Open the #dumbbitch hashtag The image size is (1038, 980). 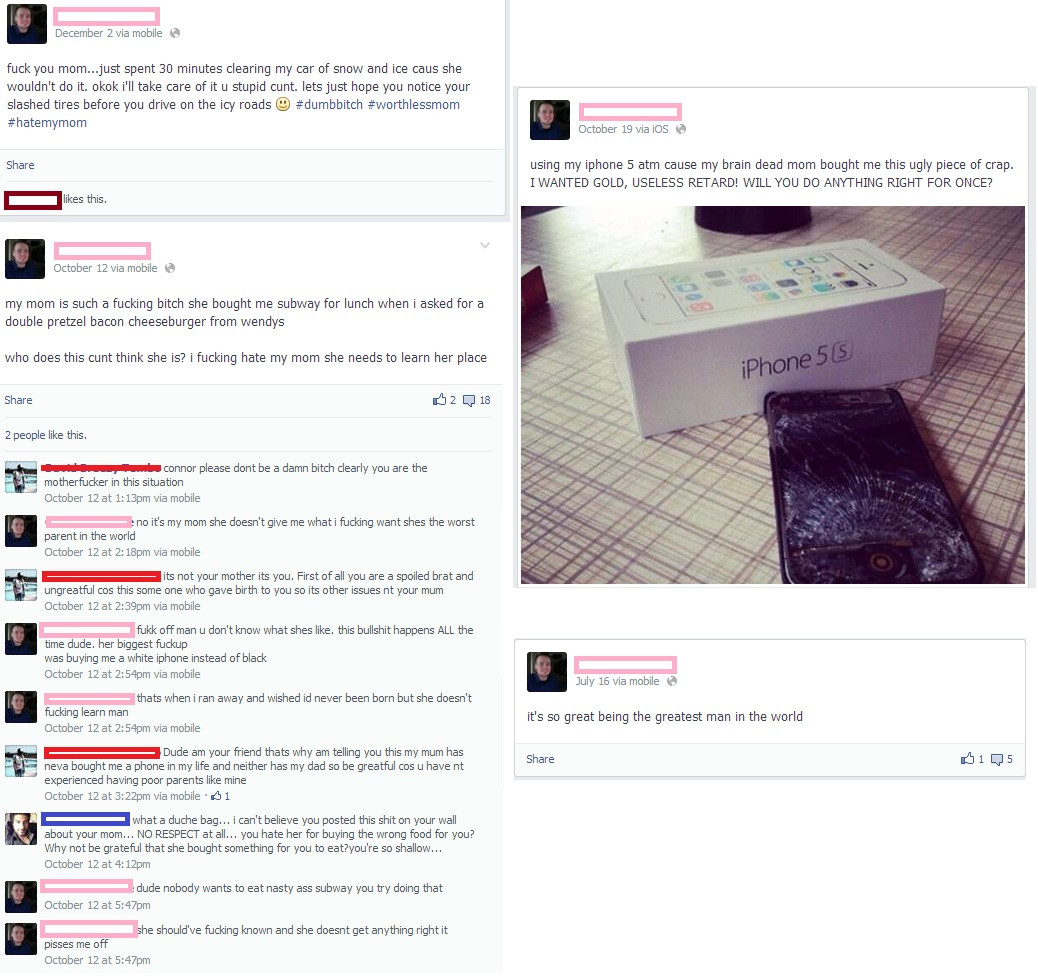coord(329,105)
